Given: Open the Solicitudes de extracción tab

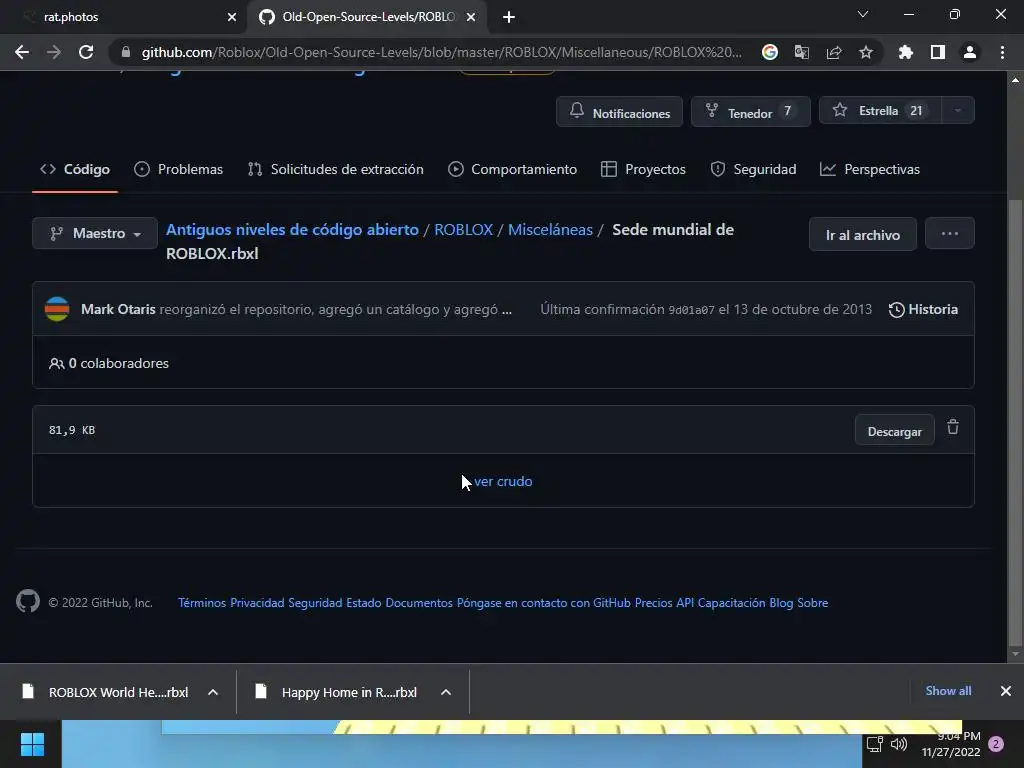Looking at the screenshot, I should coord(336,169).
